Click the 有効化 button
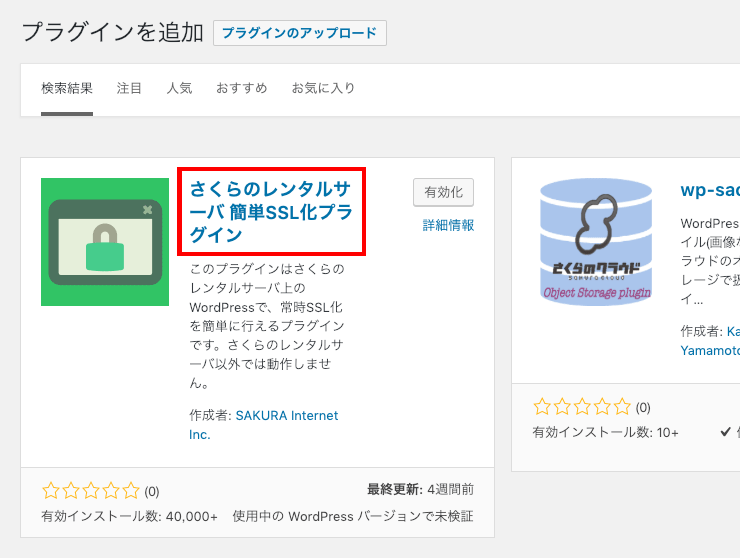 click(x=443, y=192)
